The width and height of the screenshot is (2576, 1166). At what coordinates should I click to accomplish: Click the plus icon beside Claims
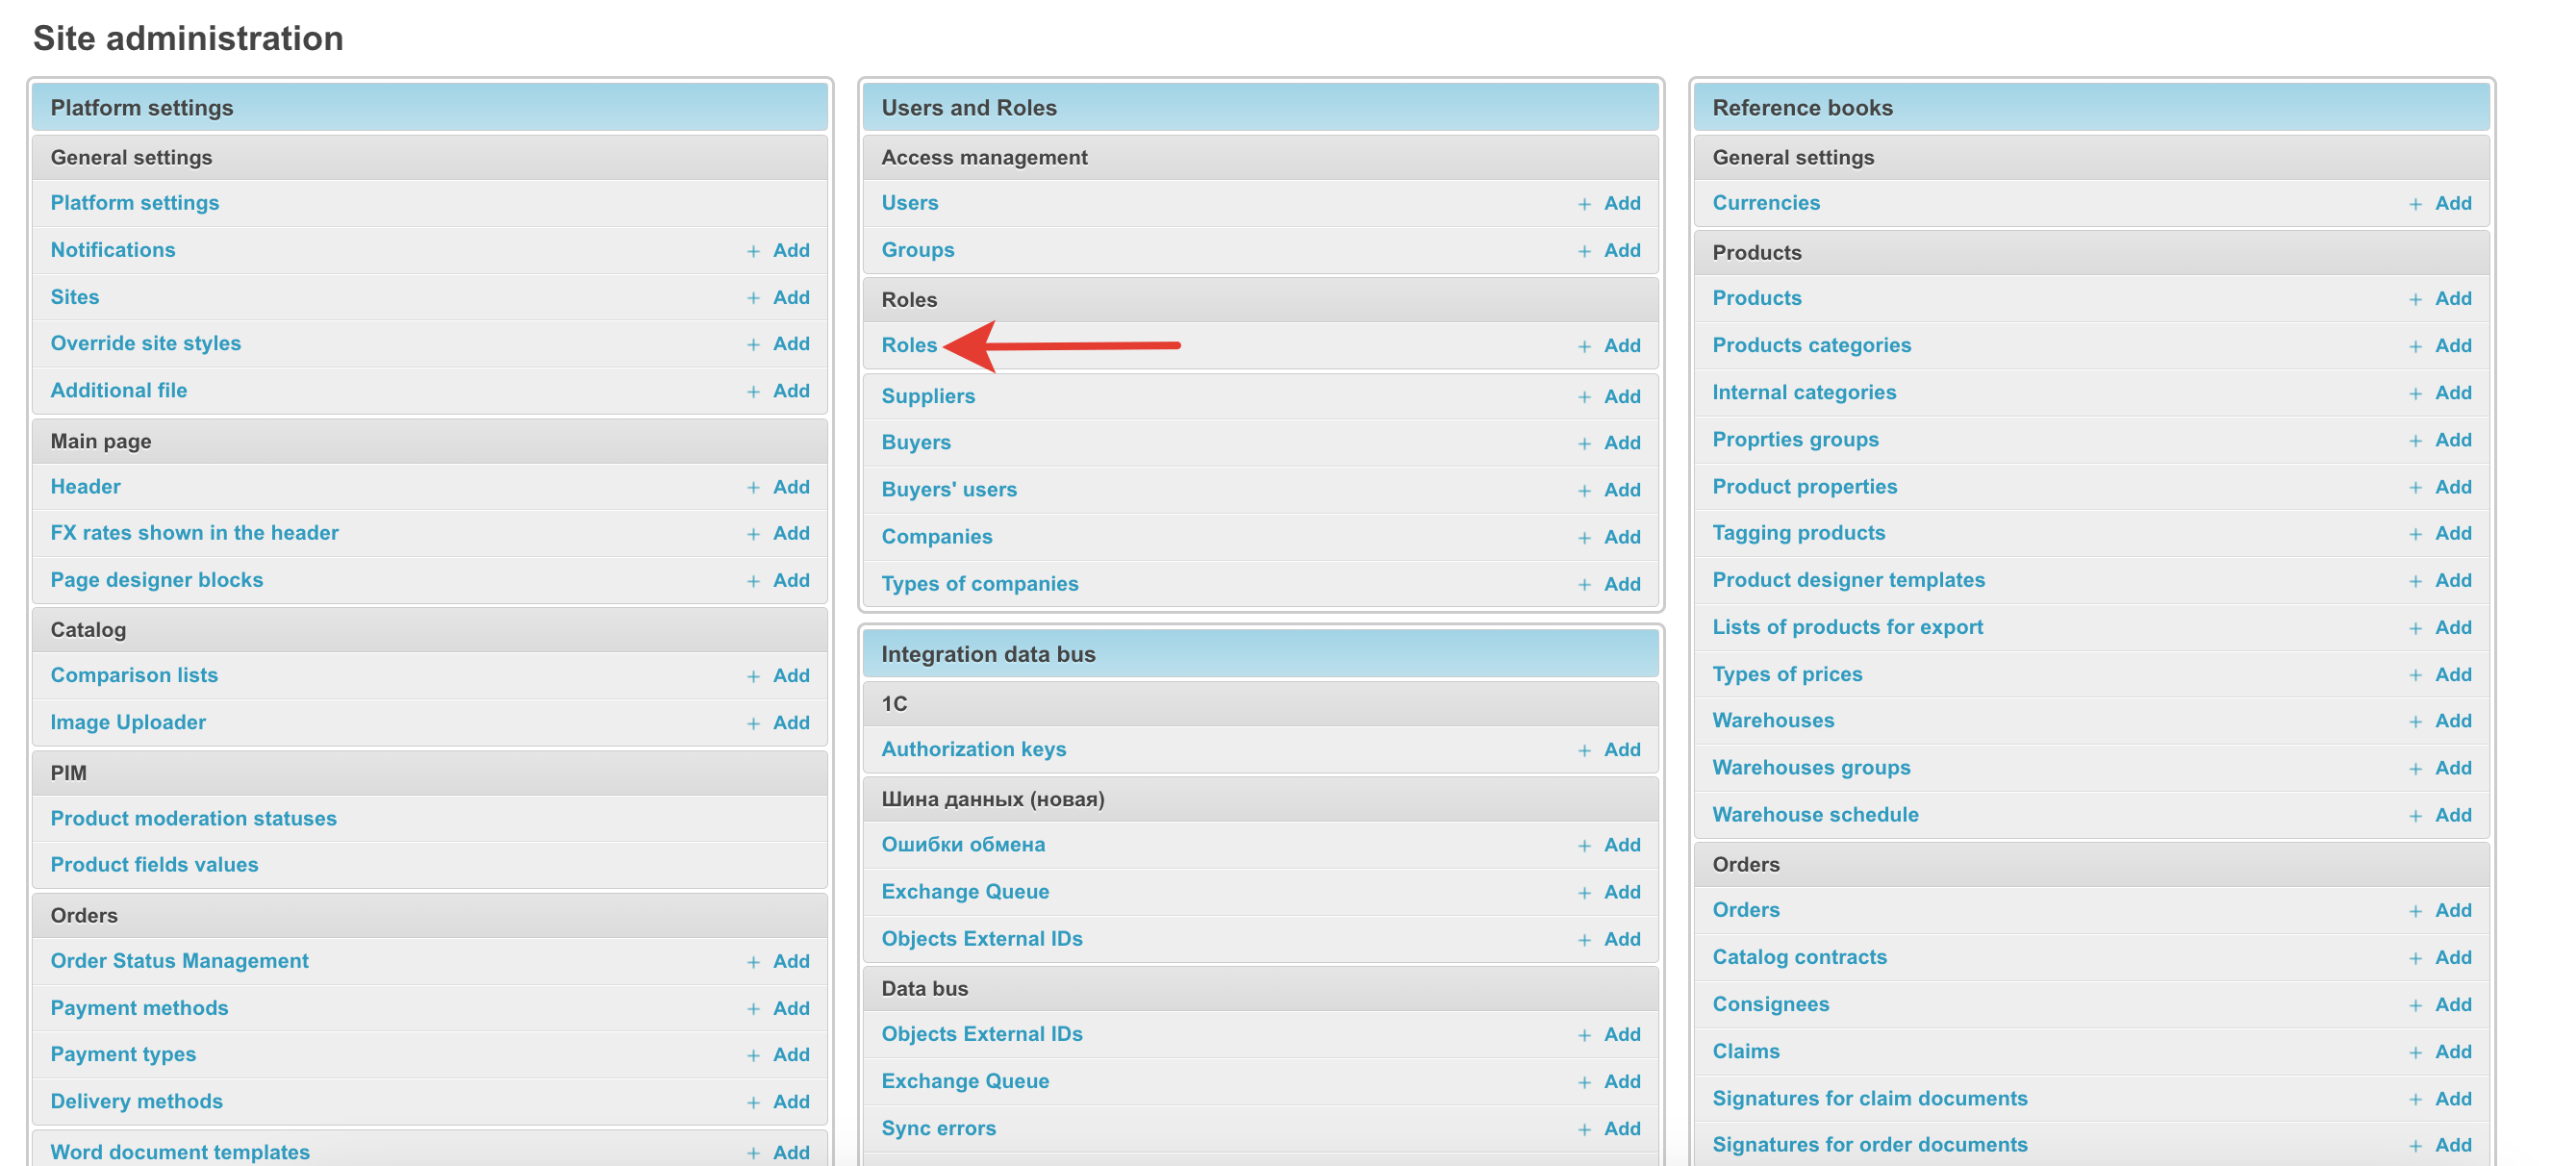[x=2415, y=1052]
